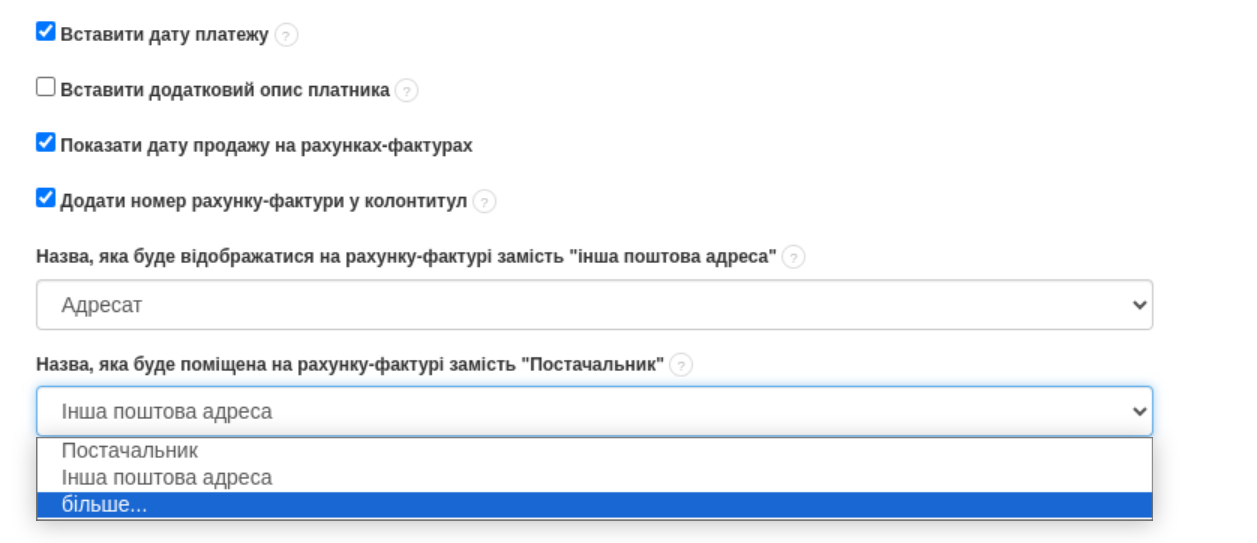Click the label about replacing "Постачальник" name

pos(350,365)
